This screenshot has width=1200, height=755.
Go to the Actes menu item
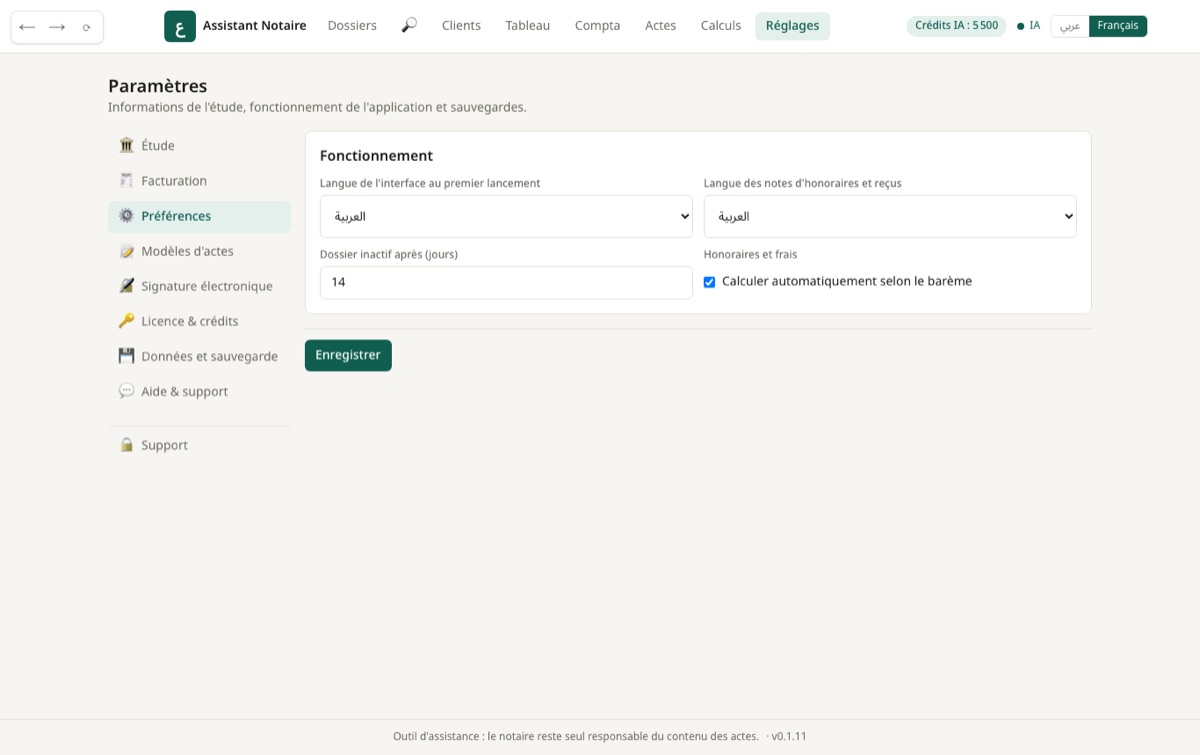[660, 26]
